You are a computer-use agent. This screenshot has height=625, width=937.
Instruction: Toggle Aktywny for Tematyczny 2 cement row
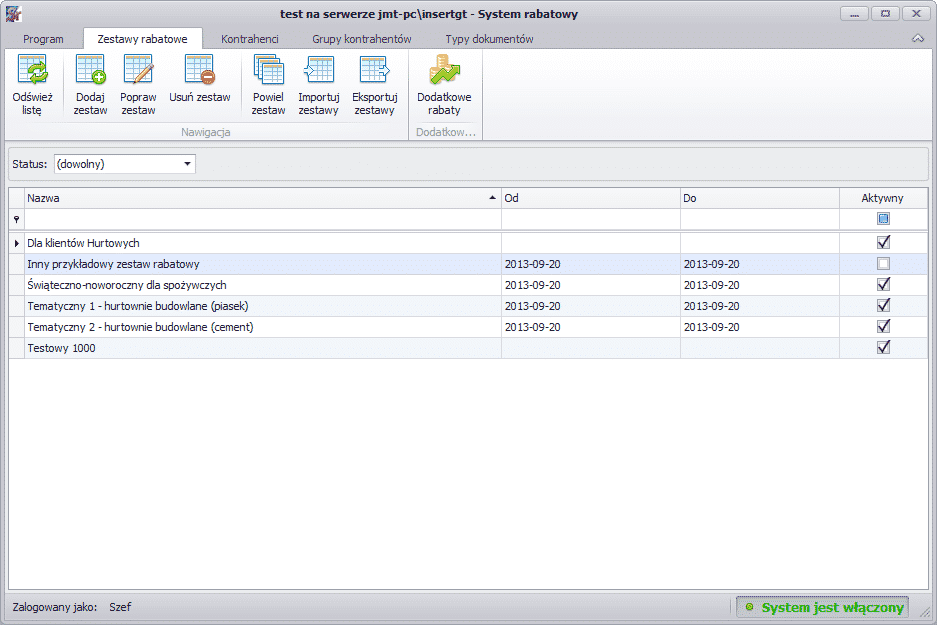[x=883, y=326]
